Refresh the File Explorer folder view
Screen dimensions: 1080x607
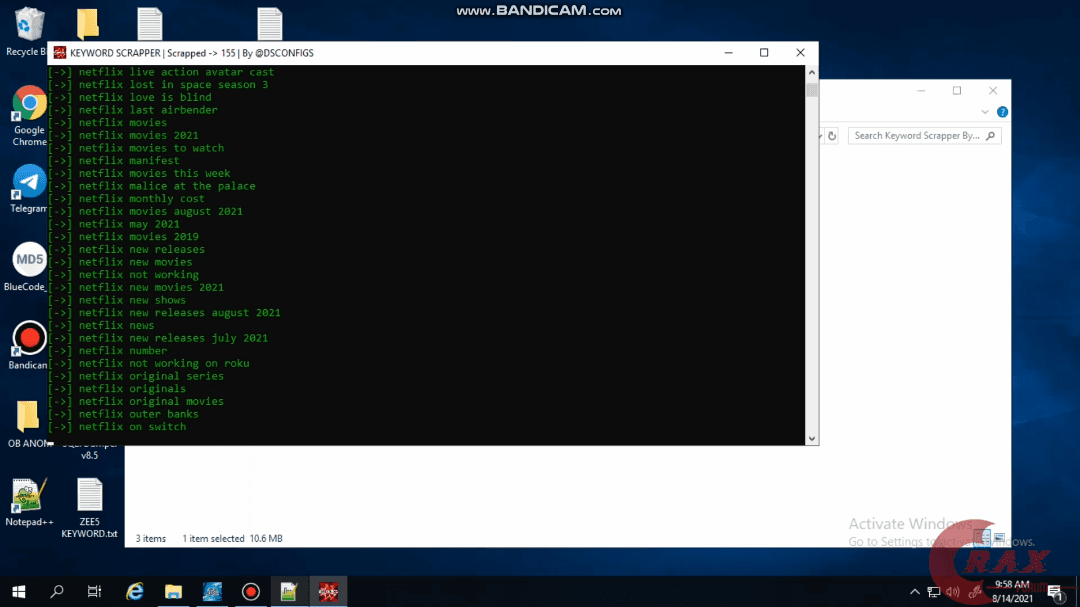click(x=832, y=136)
